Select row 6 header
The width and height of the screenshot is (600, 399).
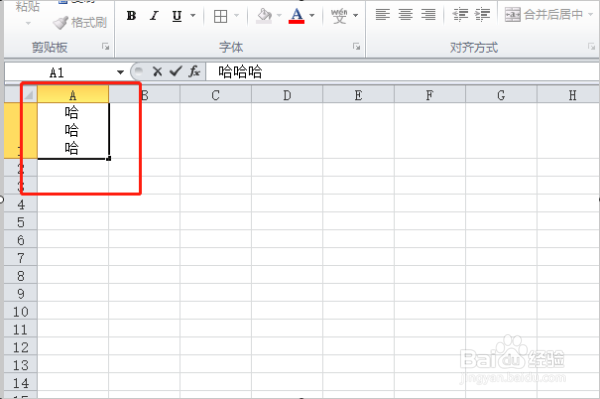click(x=21, y=240)
